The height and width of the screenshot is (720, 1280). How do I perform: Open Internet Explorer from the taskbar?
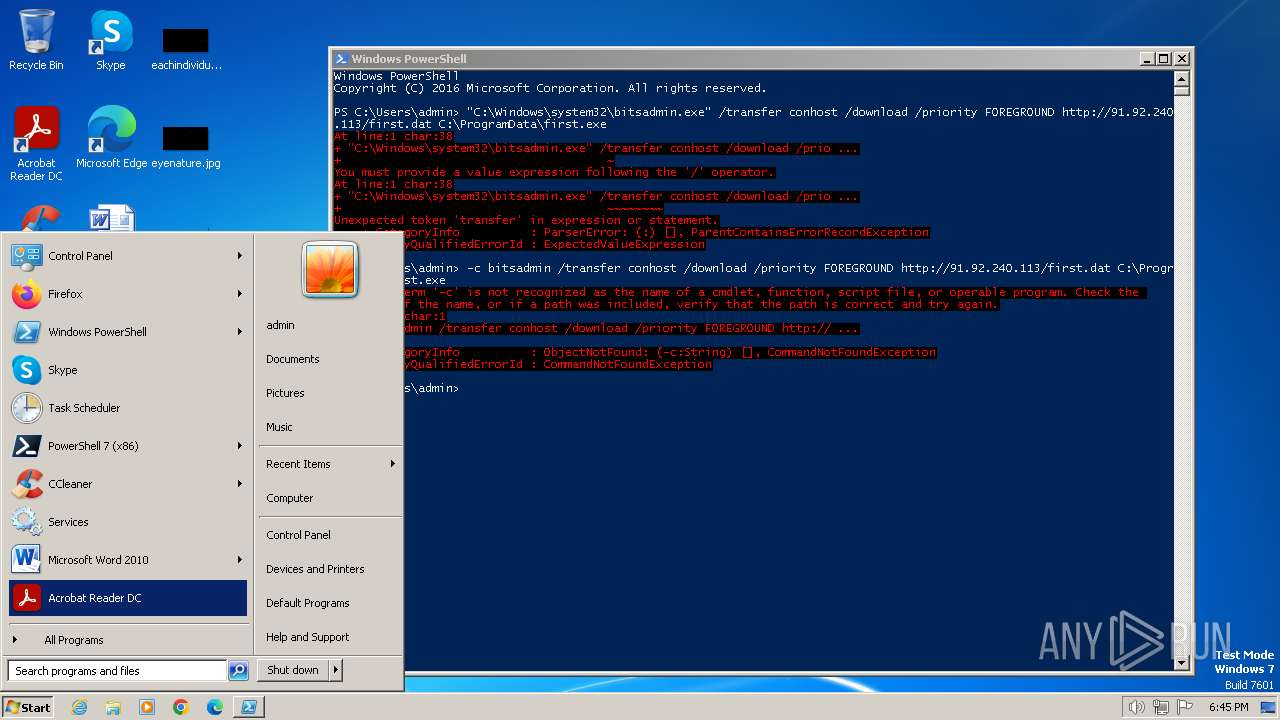(79, 707)
